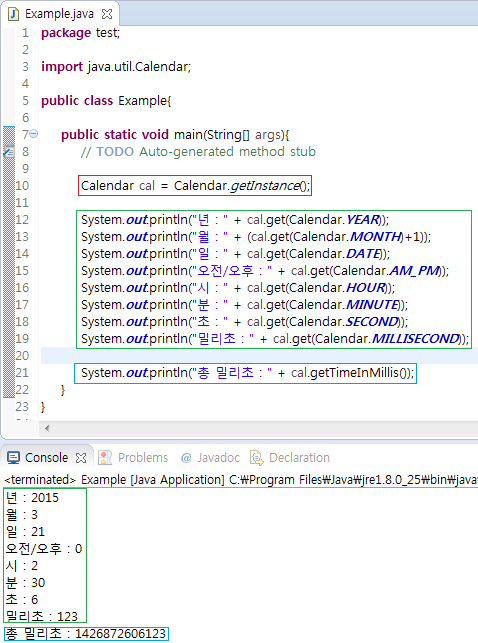Open the Console tab

(46, 458)
